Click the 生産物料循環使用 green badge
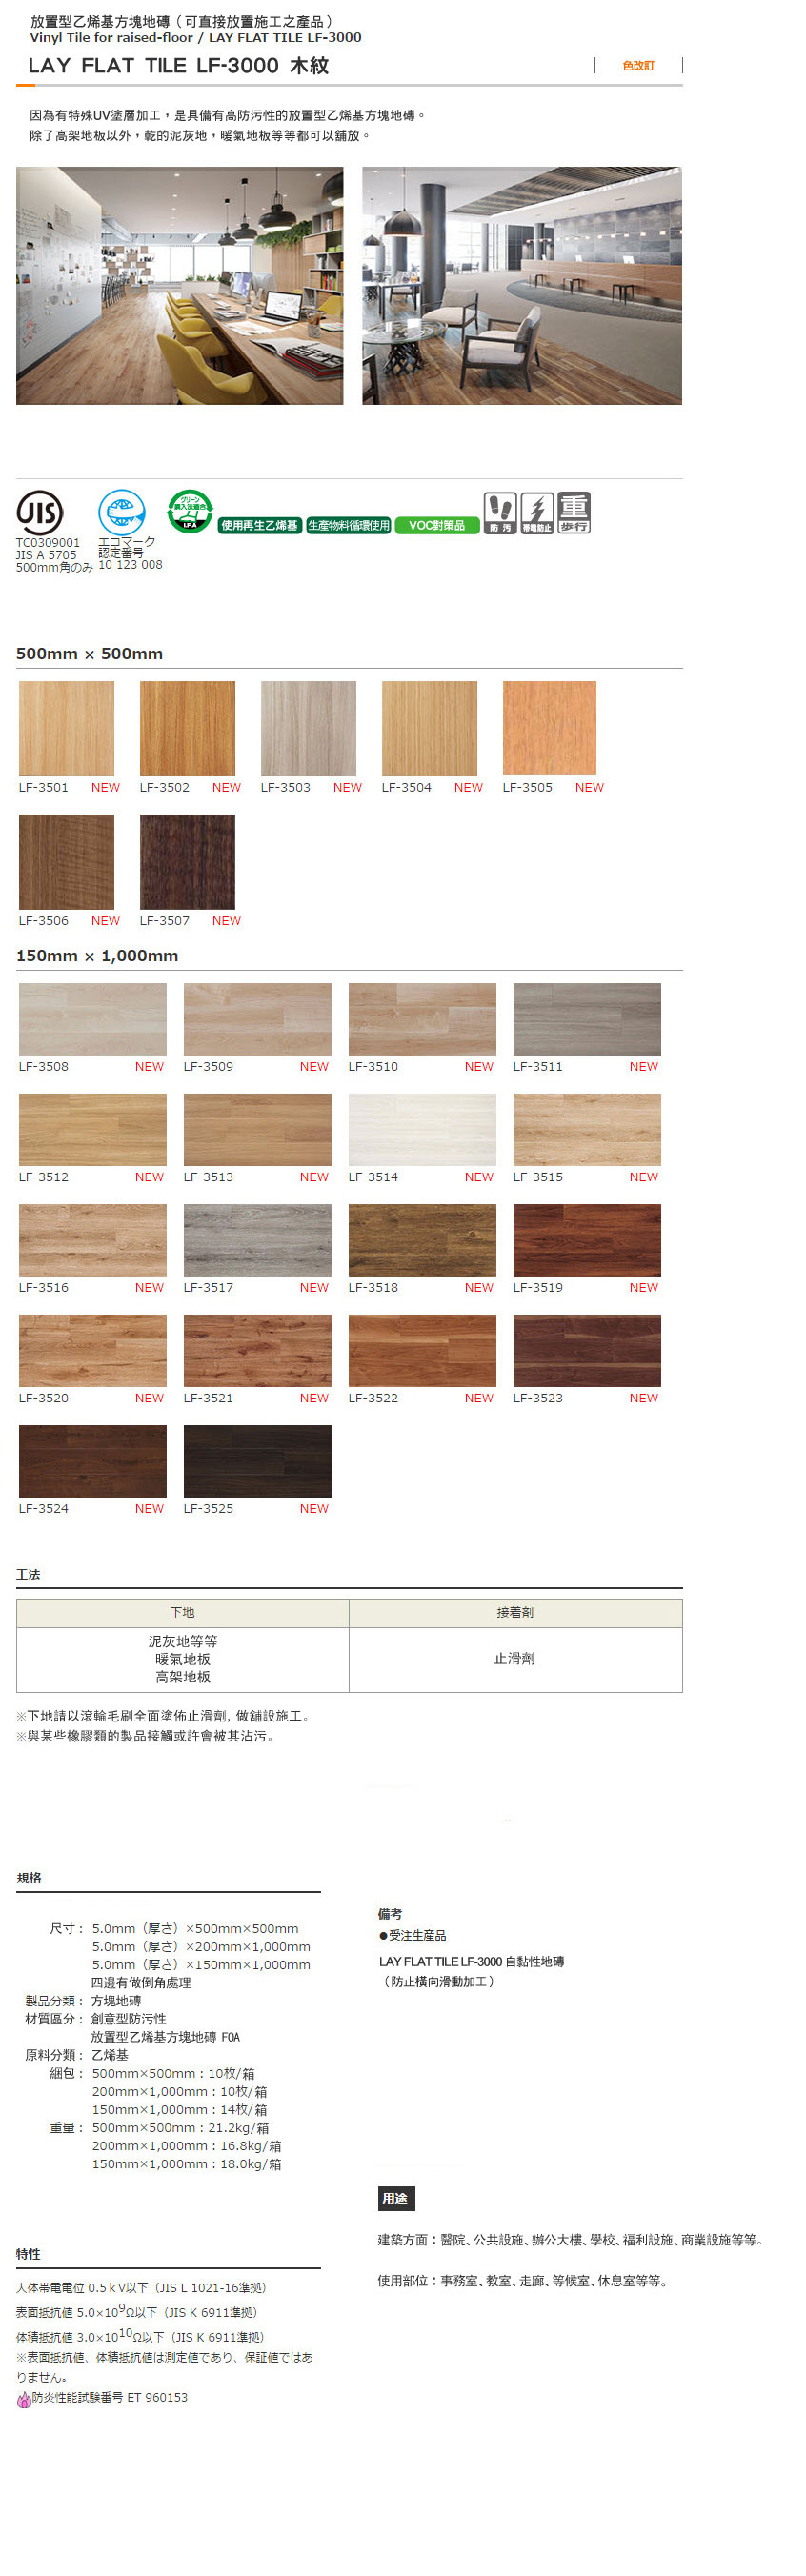The width and height of the screenshot is (806, 2576). coord(348,525)
